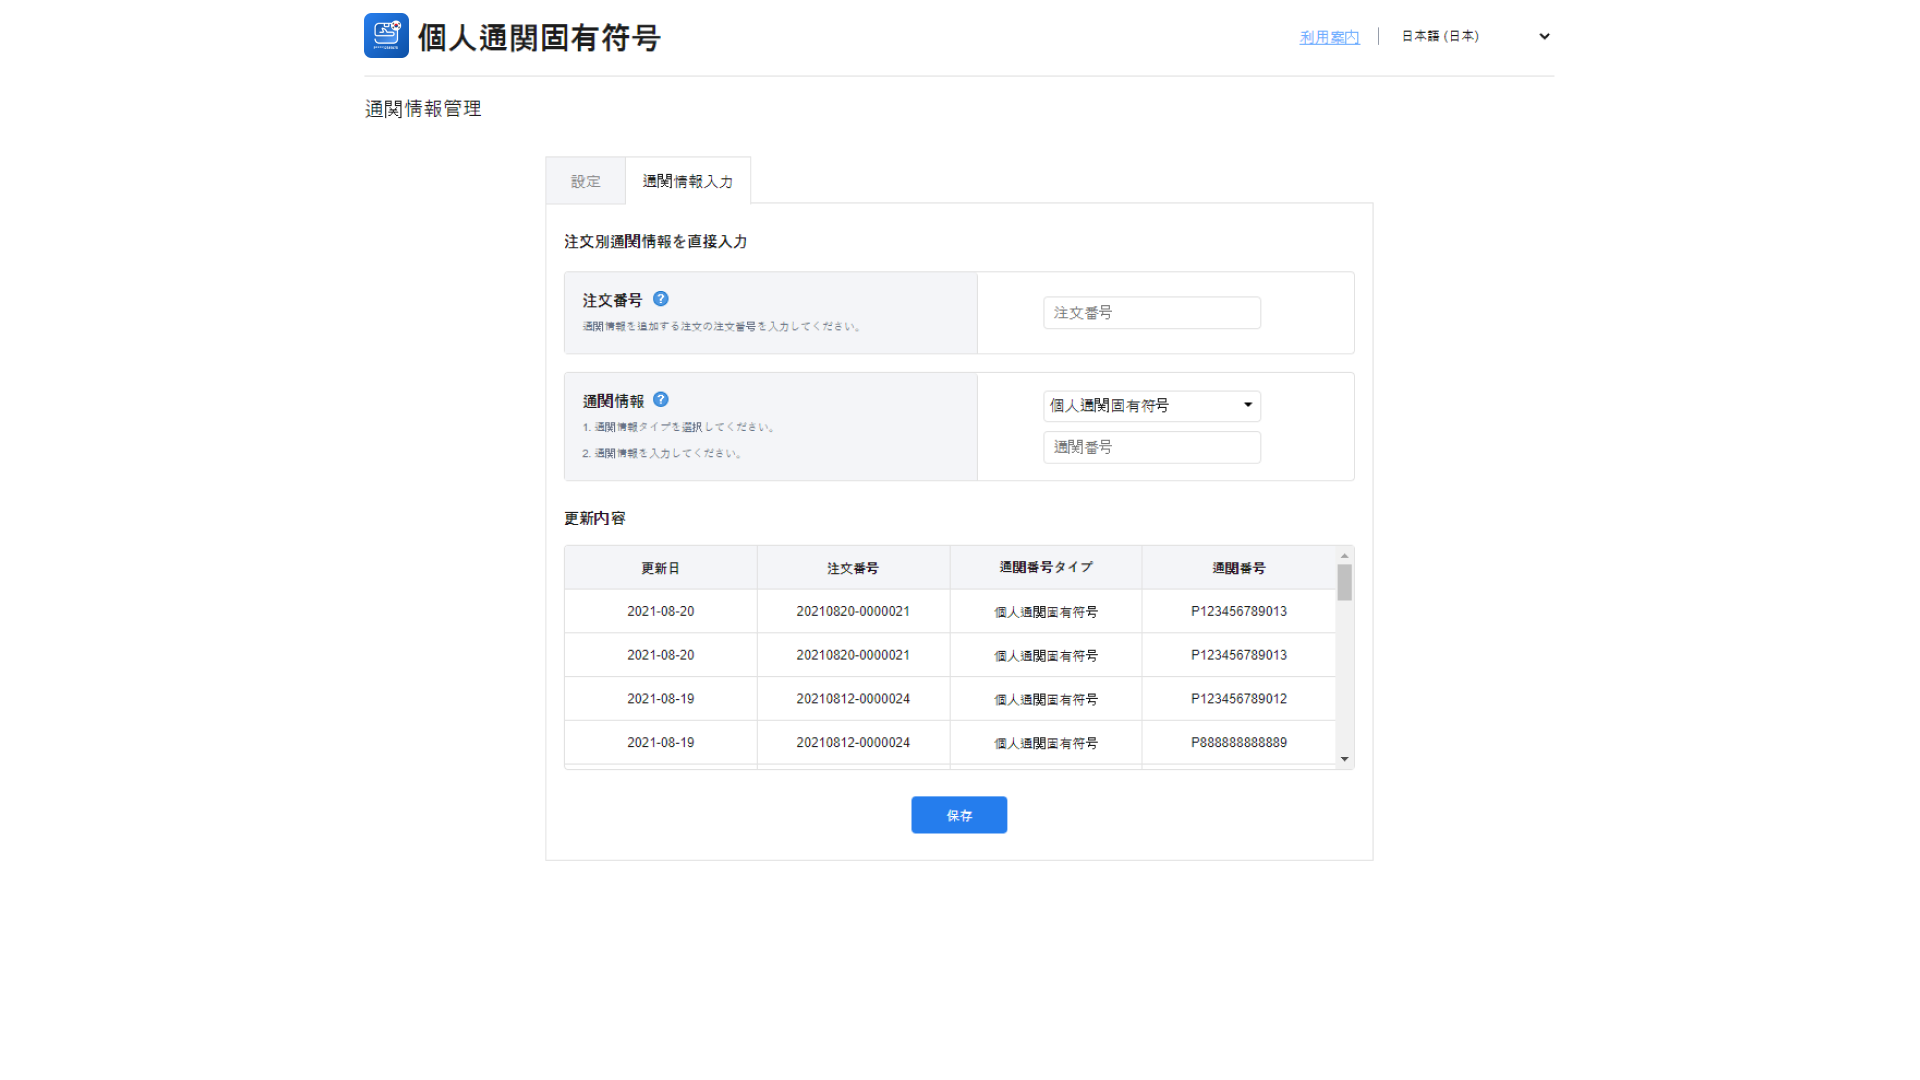Focus the 通関番号 input field
1920x1080 pixels.
1151,447
